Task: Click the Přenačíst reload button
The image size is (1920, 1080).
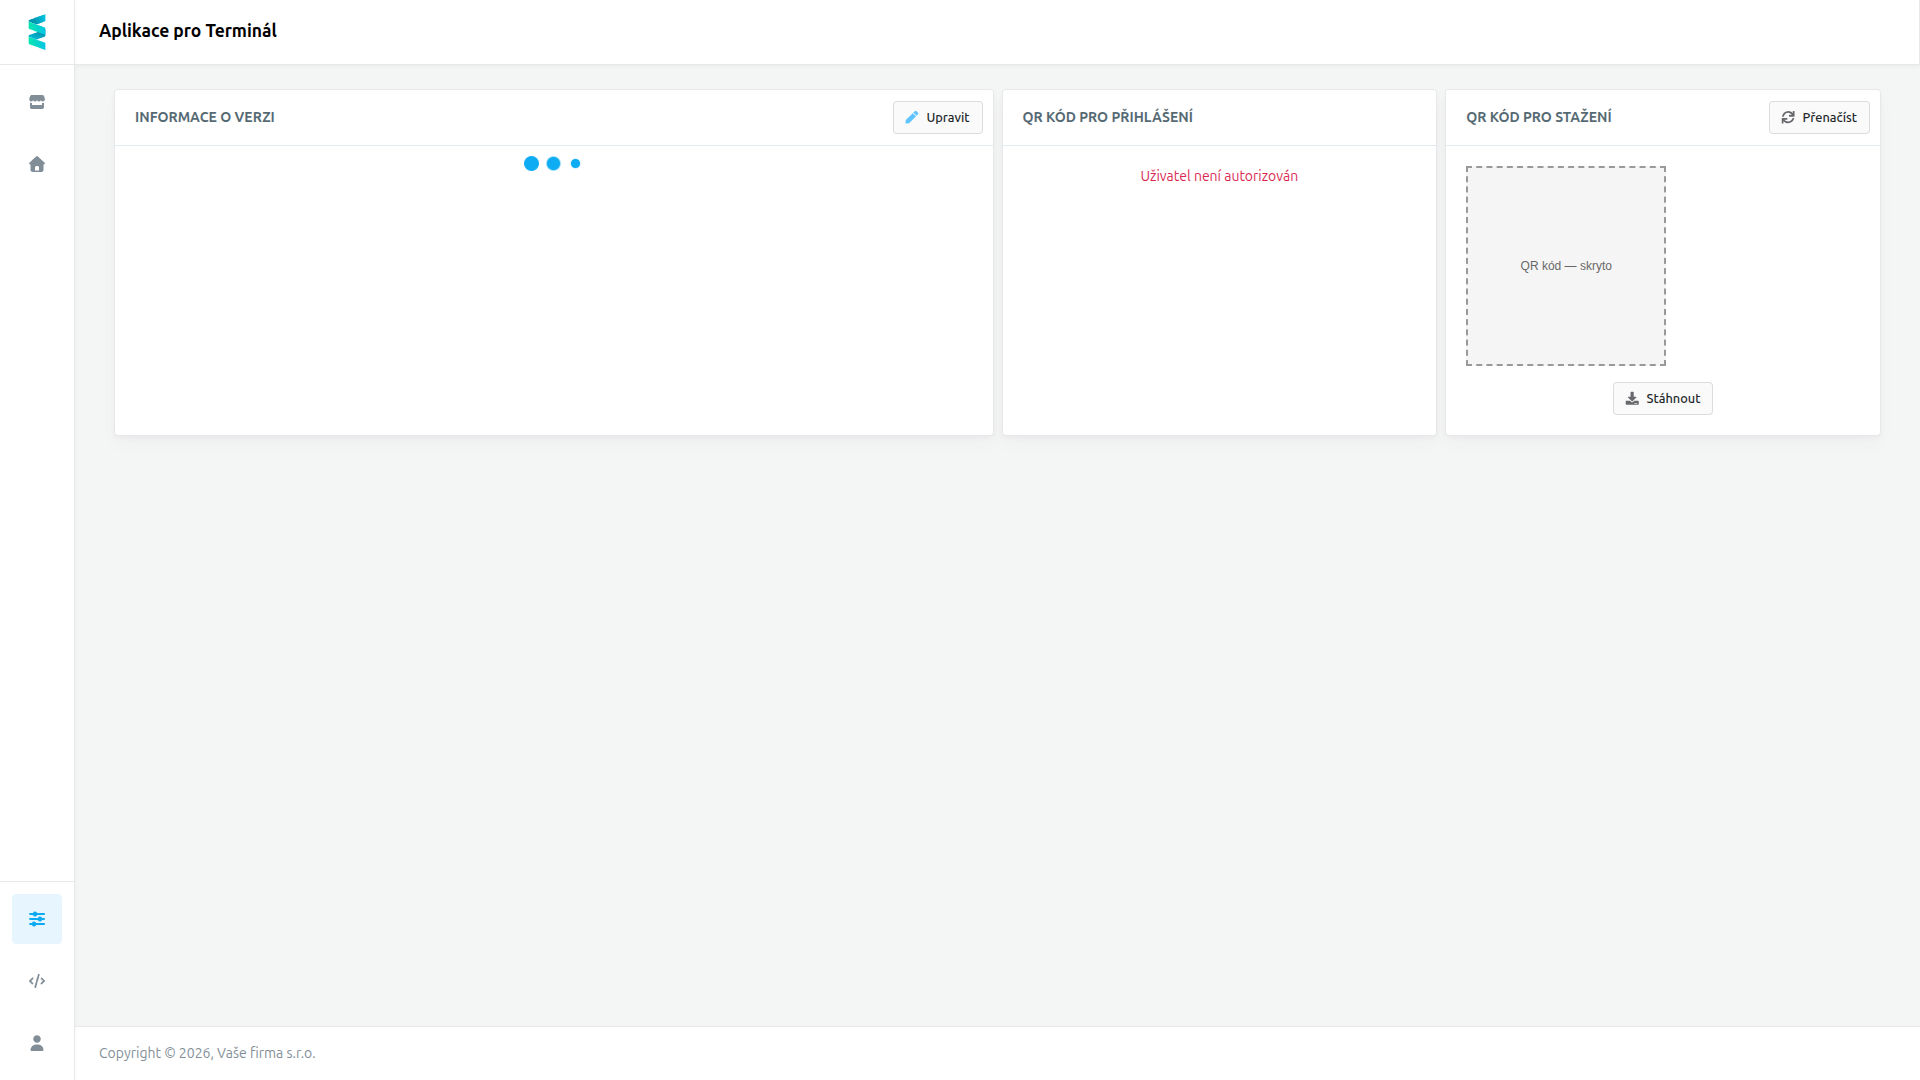Action: pyautogui.click(x=1819, y=117)
